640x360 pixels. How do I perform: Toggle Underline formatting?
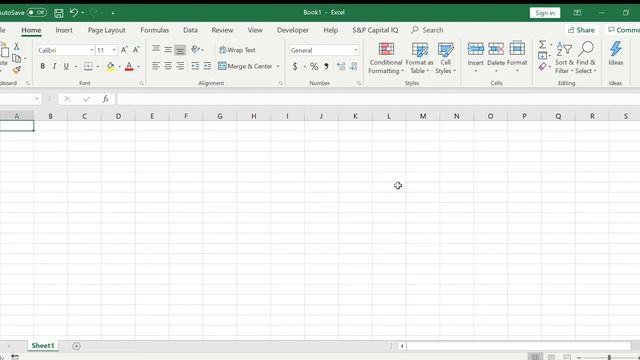[66, 66]
